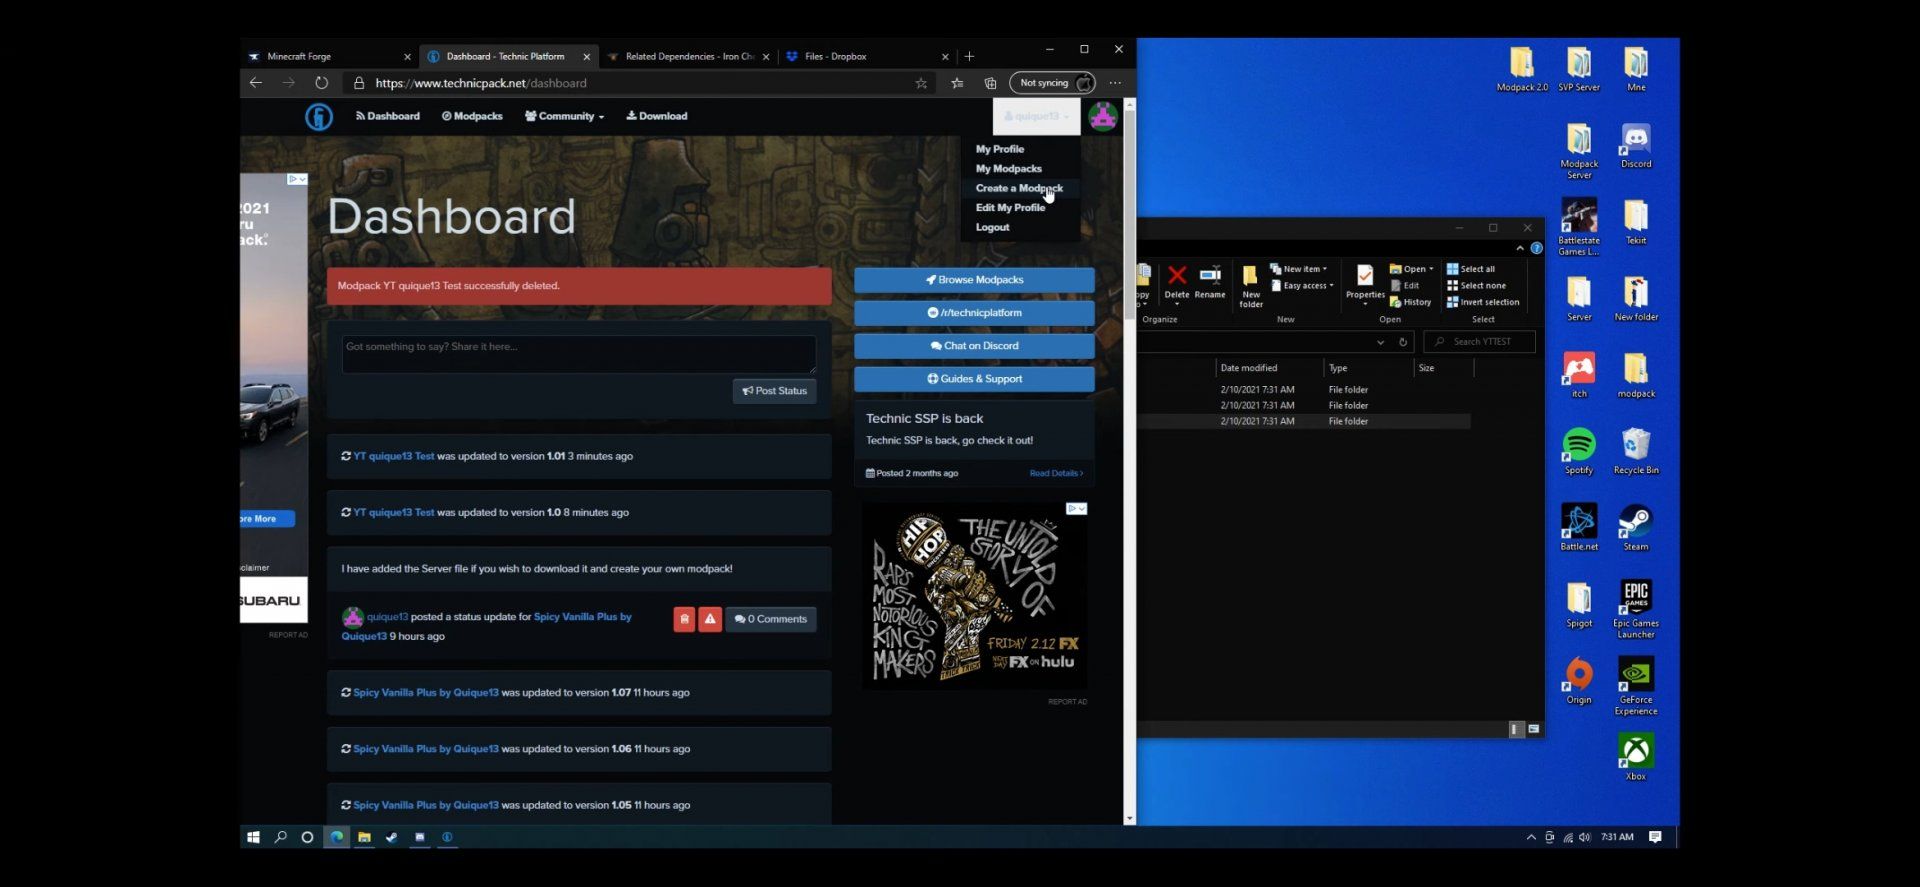Viewport: 1920px width, 887px height.
Task: Select the Modpack 2.0 folder on the desktop
Action: (x=1522, y=69)
